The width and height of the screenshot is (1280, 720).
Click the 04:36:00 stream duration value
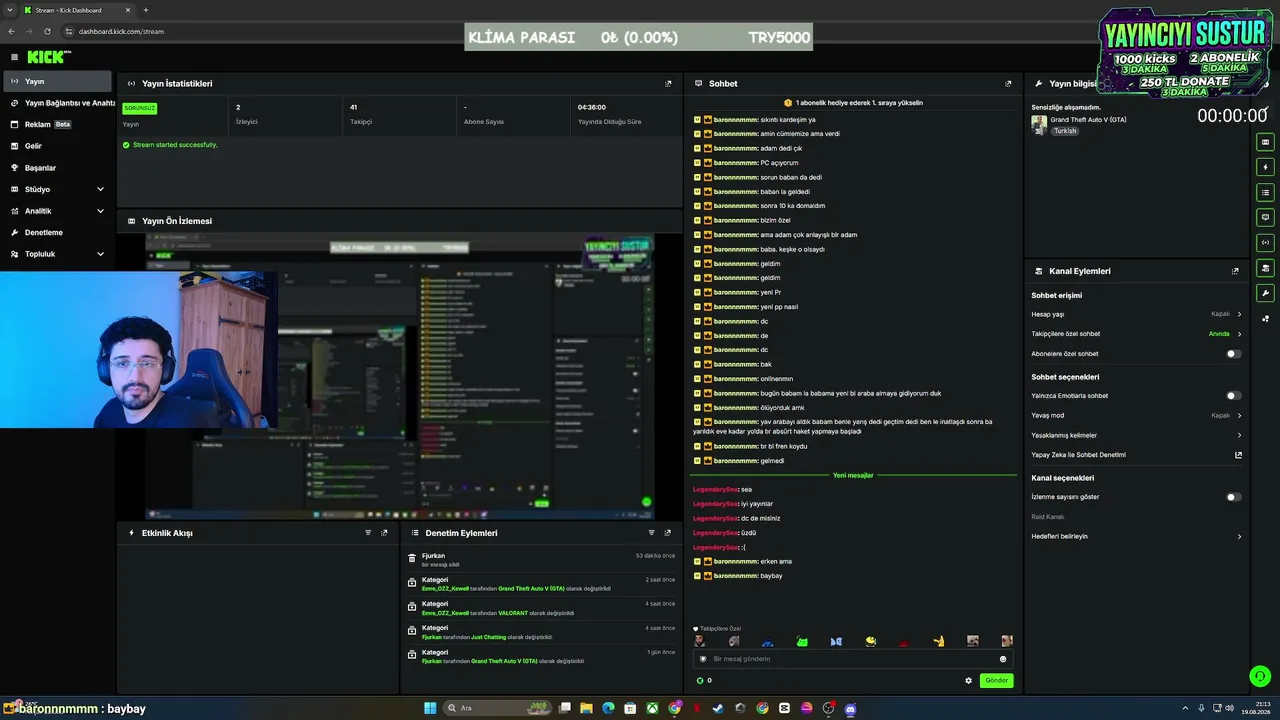(x=592, y=107)
